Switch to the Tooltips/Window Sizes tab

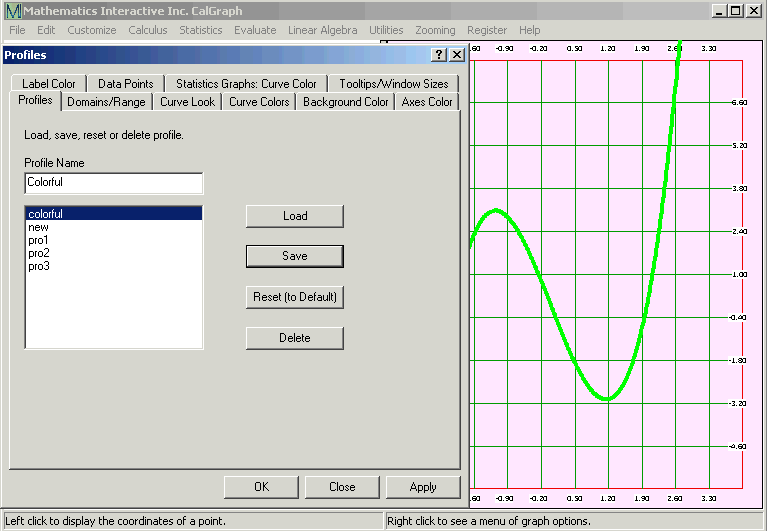(x=394, y=84)
